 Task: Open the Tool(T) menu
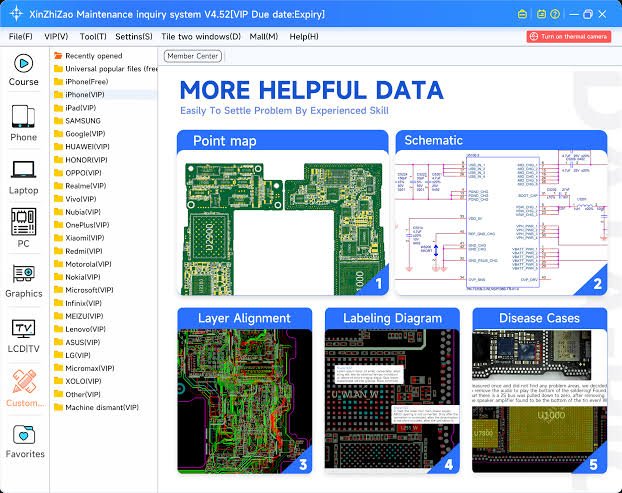pos(93,36)
